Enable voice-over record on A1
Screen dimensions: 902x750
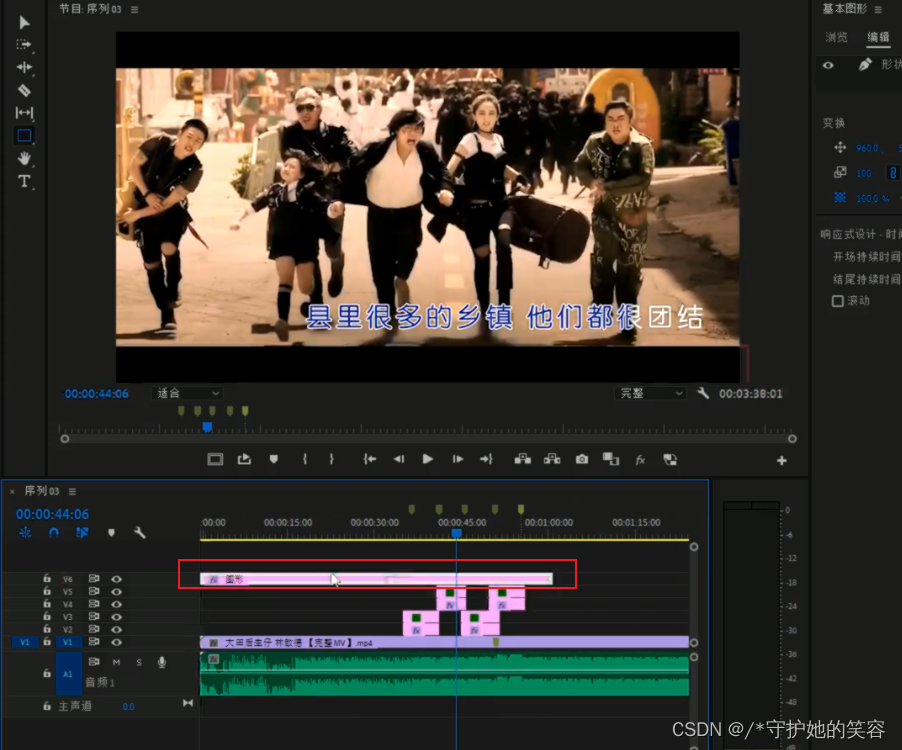pyautogui.click(x=162, y=662)
